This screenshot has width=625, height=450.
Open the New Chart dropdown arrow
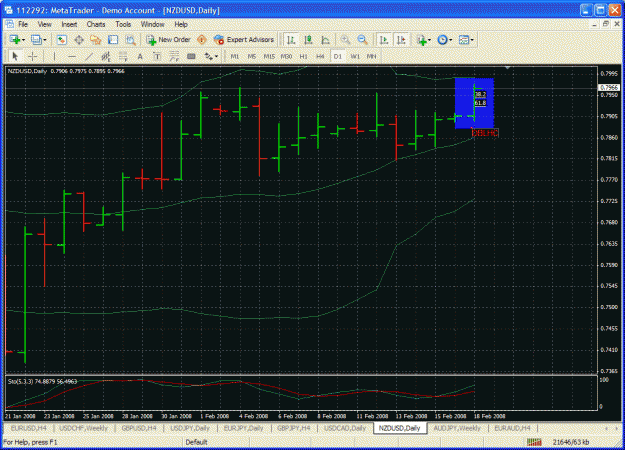point(24,40)
